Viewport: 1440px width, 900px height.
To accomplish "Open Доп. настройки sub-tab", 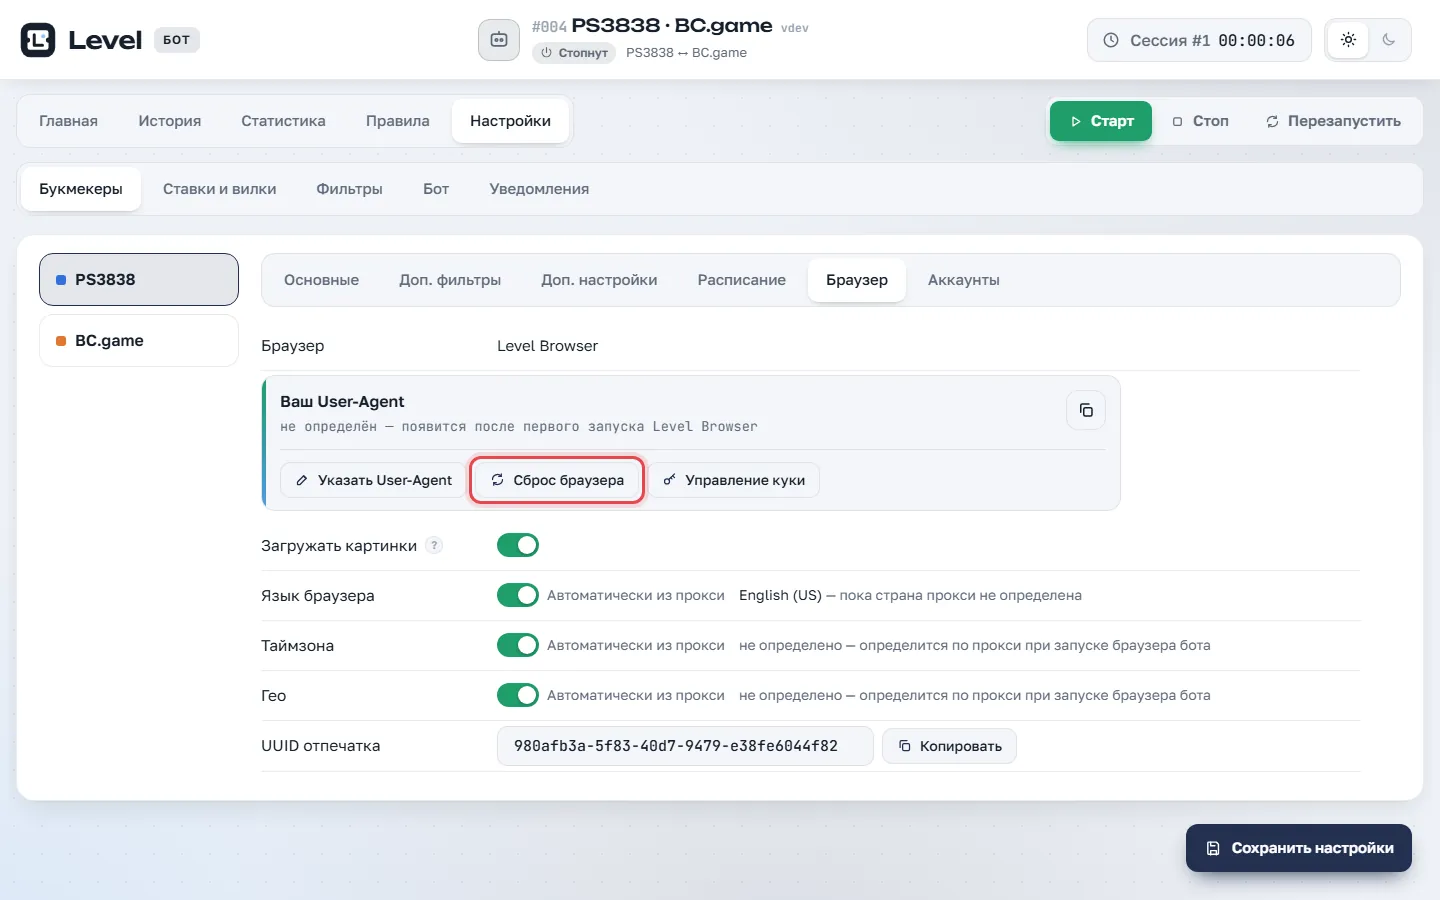I will tap(599, 280).
